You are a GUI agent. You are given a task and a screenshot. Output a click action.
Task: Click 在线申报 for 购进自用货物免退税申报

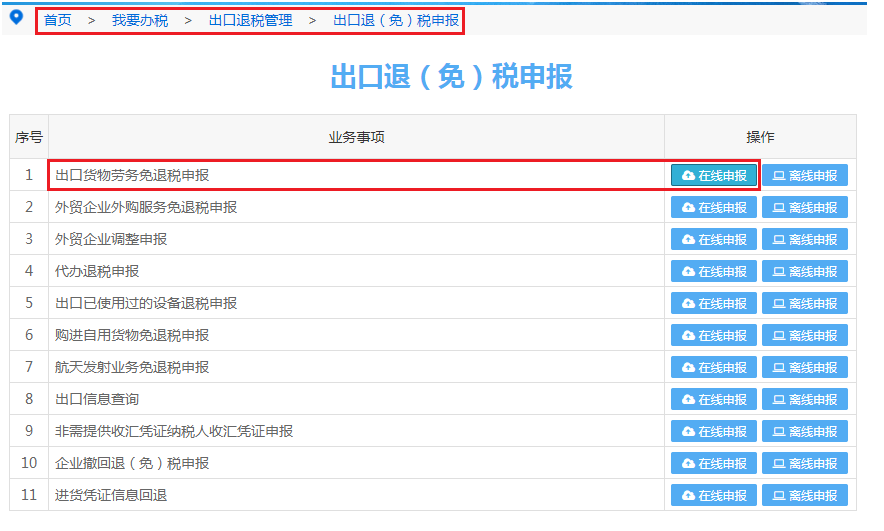[714, 335]
